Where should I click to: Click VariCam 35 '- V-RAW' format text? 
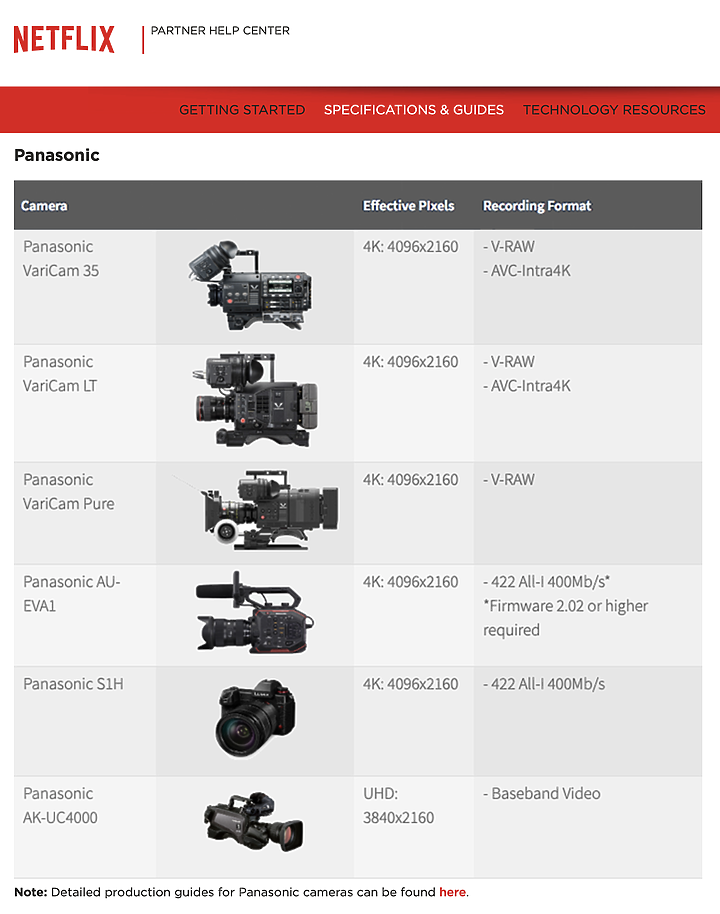[508, 247]
